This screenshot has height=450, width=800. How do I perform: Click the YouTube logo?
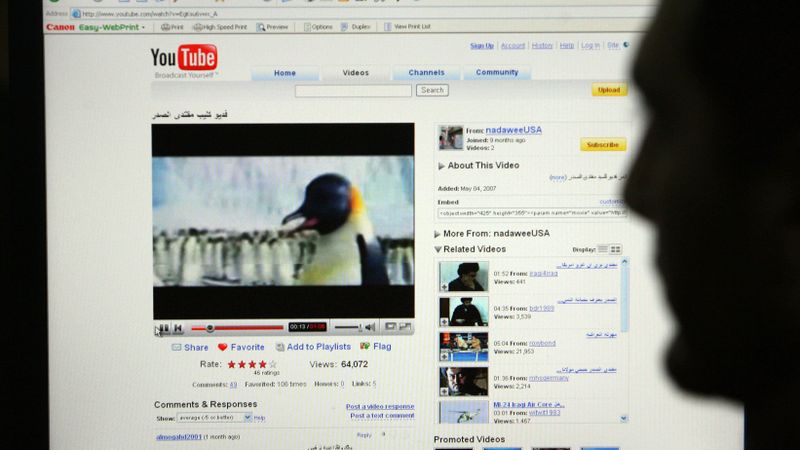tap(184, 58)
